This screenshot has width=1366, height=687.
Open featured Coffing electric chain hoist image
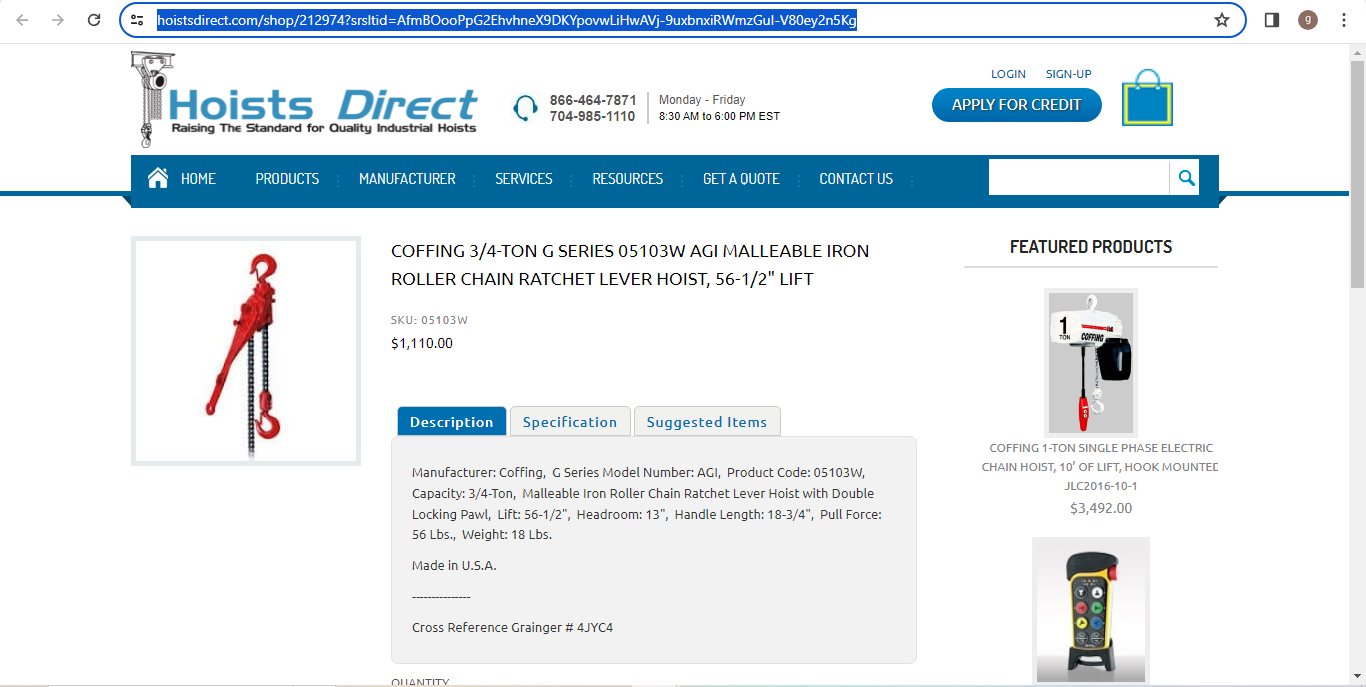(x=1090, y=361)
